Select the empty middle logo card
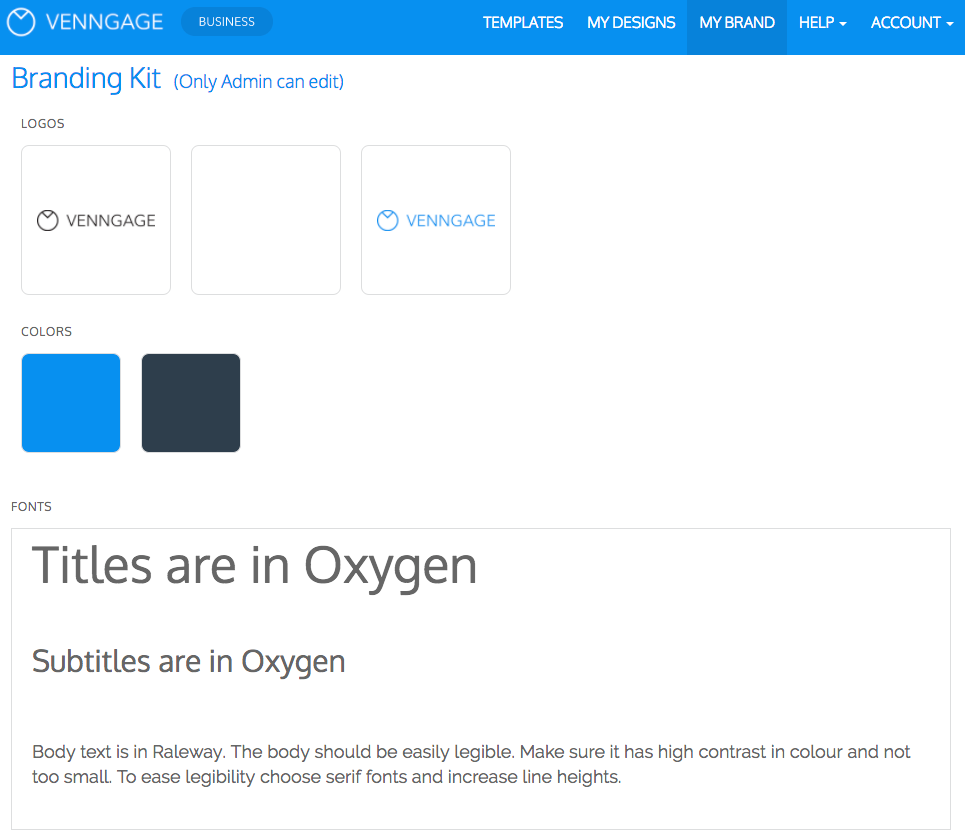 (266, 220)
